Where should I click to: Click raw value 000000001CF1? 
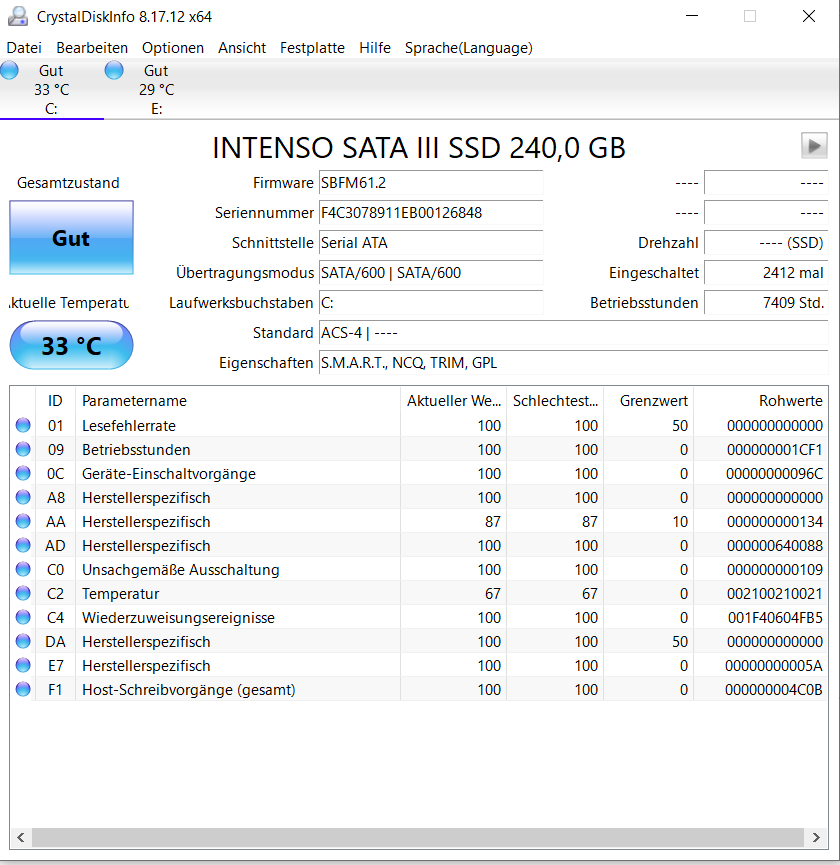click(x=774, y=450)
